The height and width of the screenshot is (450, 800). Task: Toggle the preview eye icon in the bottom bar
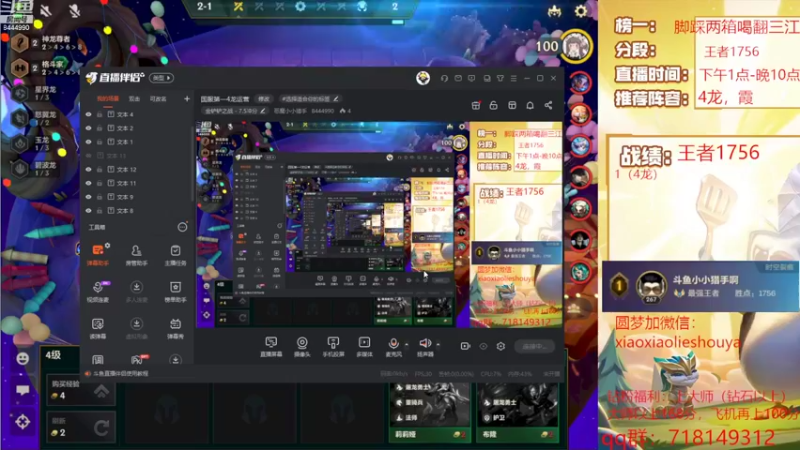click(x=483, y=346)
